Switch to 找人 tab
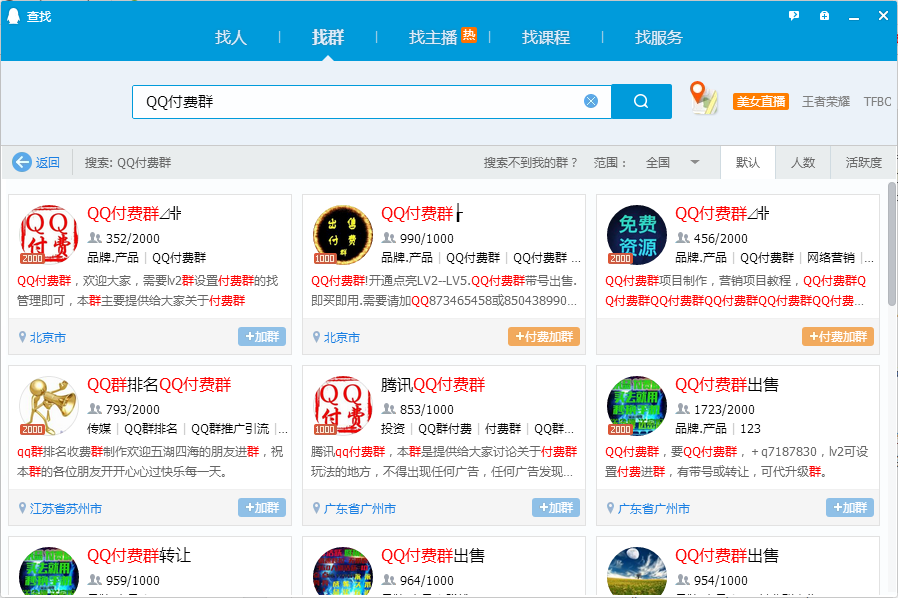Image resolution: width=898 pixels, height=598 pixels. pos(231,37)
